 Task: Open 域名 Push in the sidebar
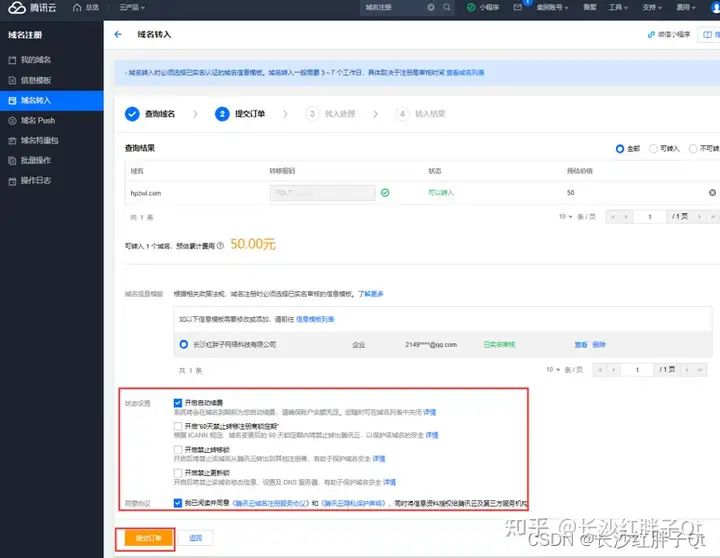click(x=38, y=120)
